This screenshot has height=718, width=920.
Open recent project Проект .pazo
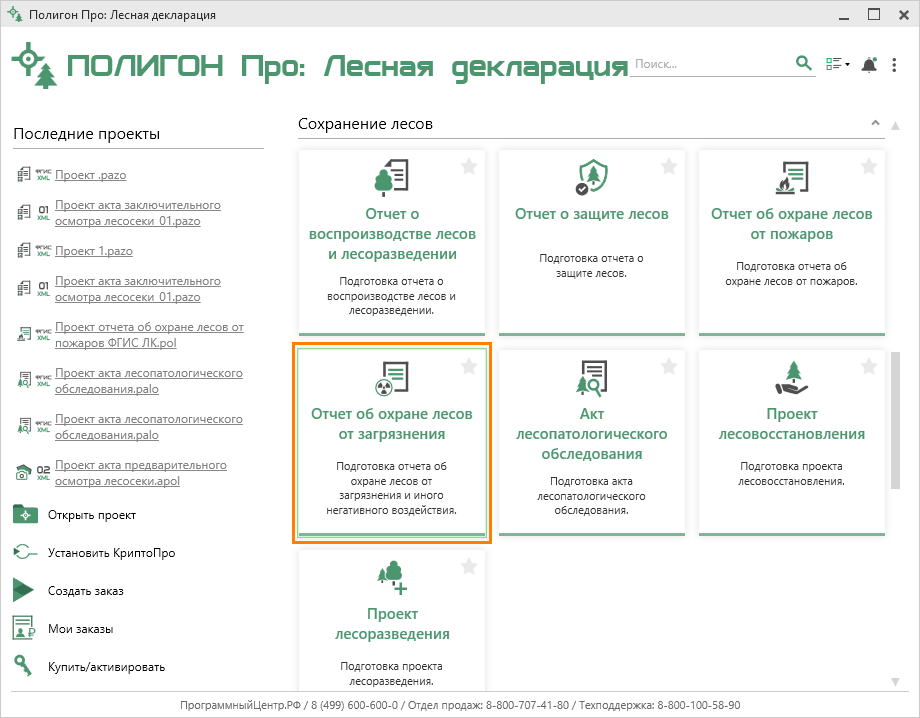[90, 175]
